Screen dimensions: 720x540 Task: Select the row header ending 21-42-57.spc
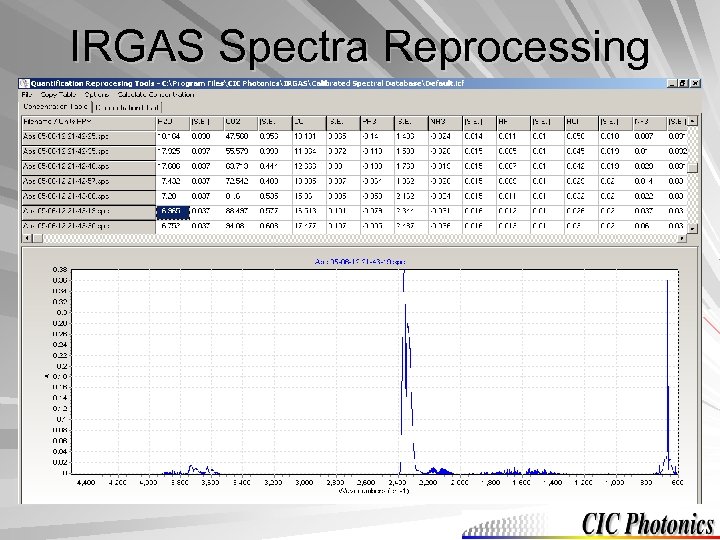pos(89,182)
